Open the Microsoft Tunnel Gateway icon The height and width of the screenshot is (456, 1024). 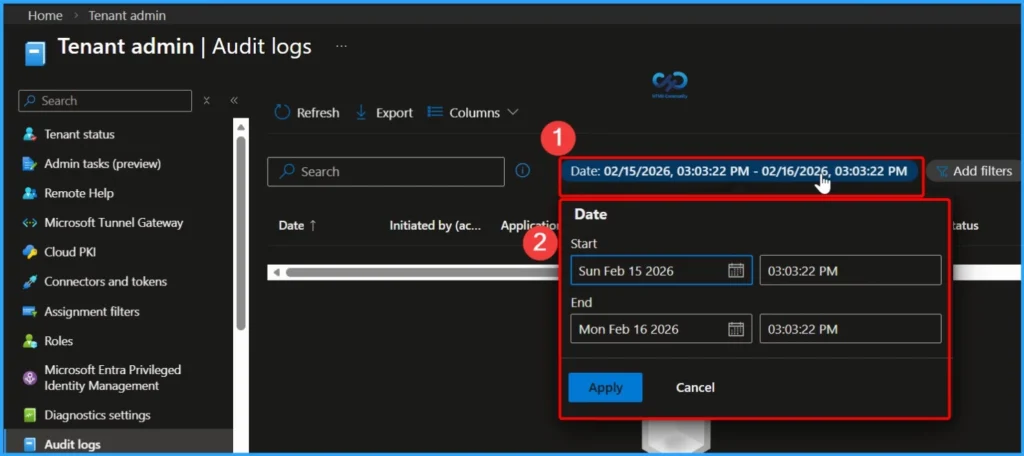click(x=29, y=223)
